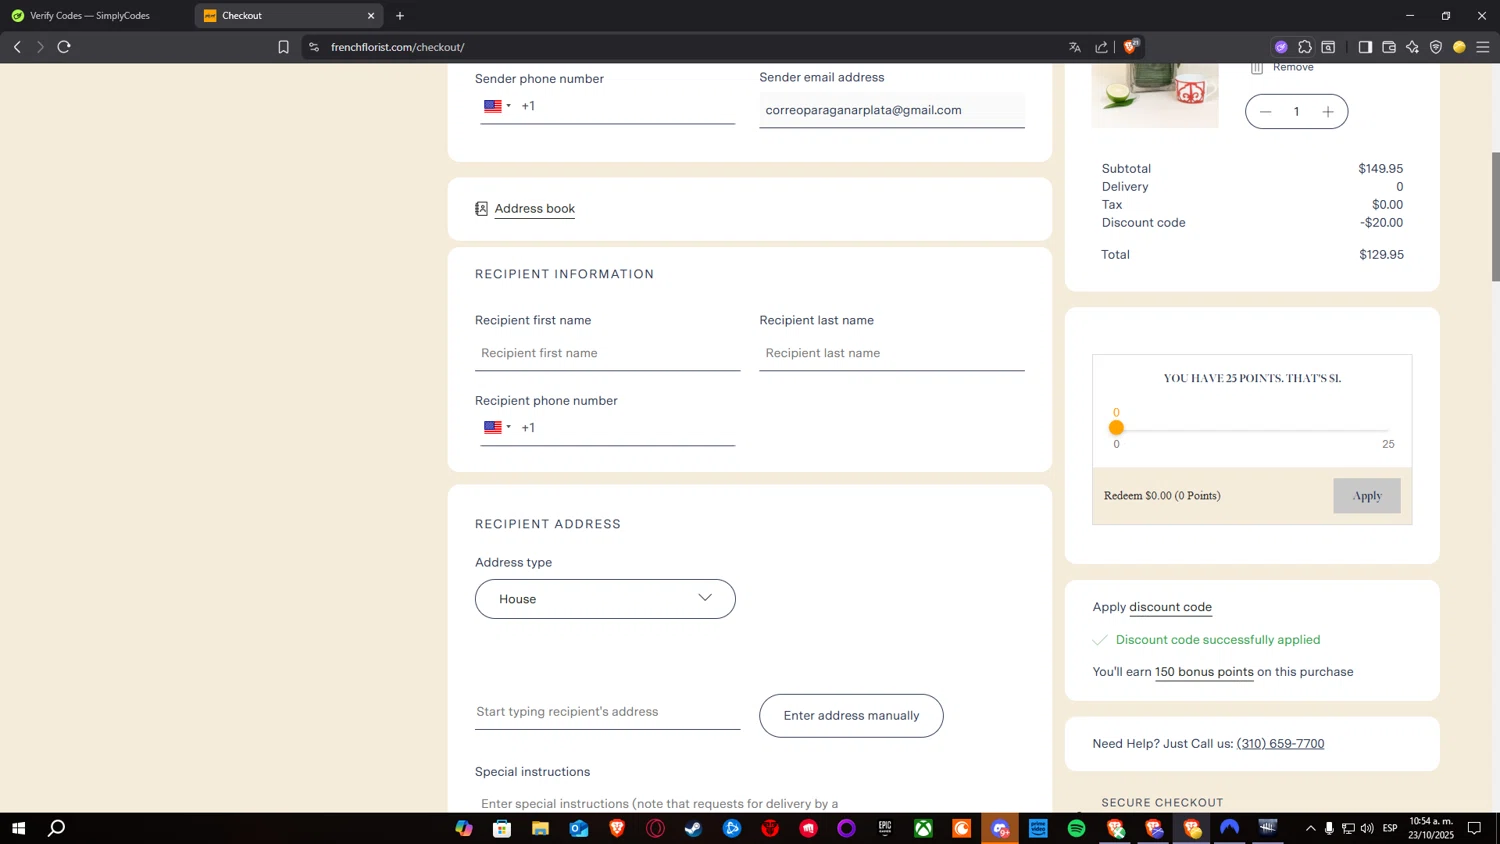Focus the Recipient last name field
This screenshot has height=844, width=1500.
892,353
